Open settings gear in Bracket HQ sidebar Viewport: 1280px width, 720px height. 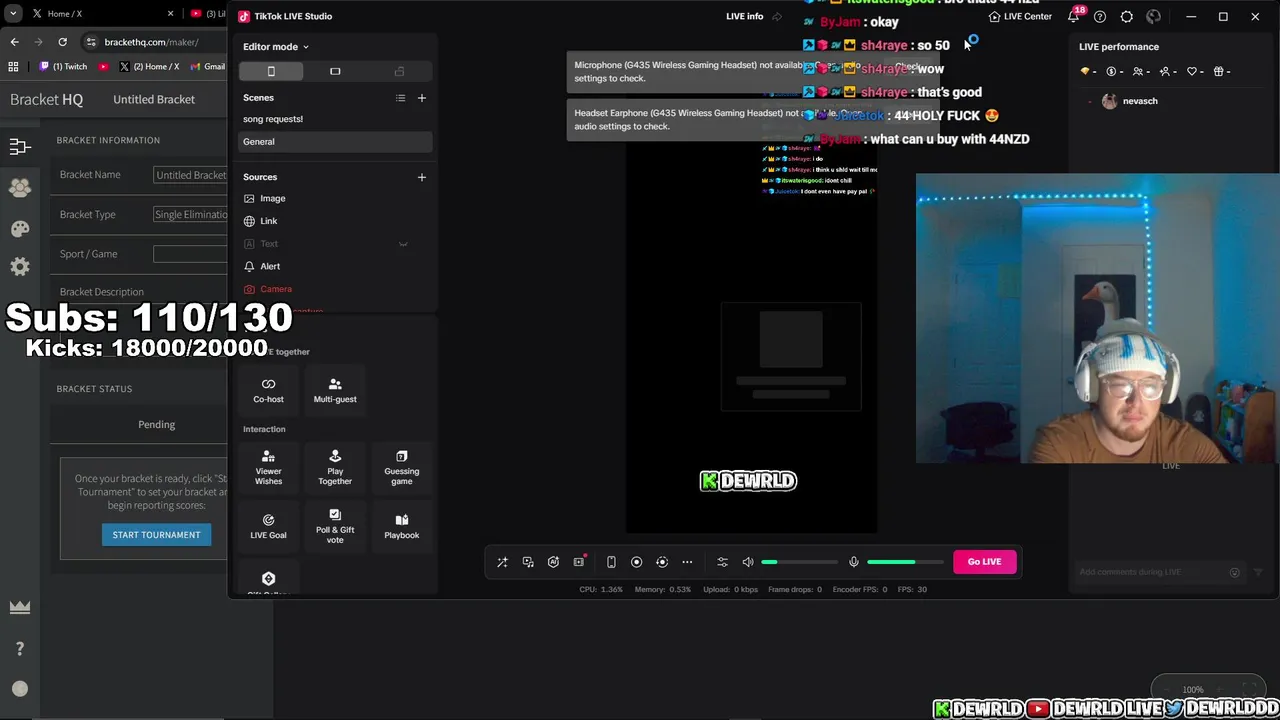point(19,267)
